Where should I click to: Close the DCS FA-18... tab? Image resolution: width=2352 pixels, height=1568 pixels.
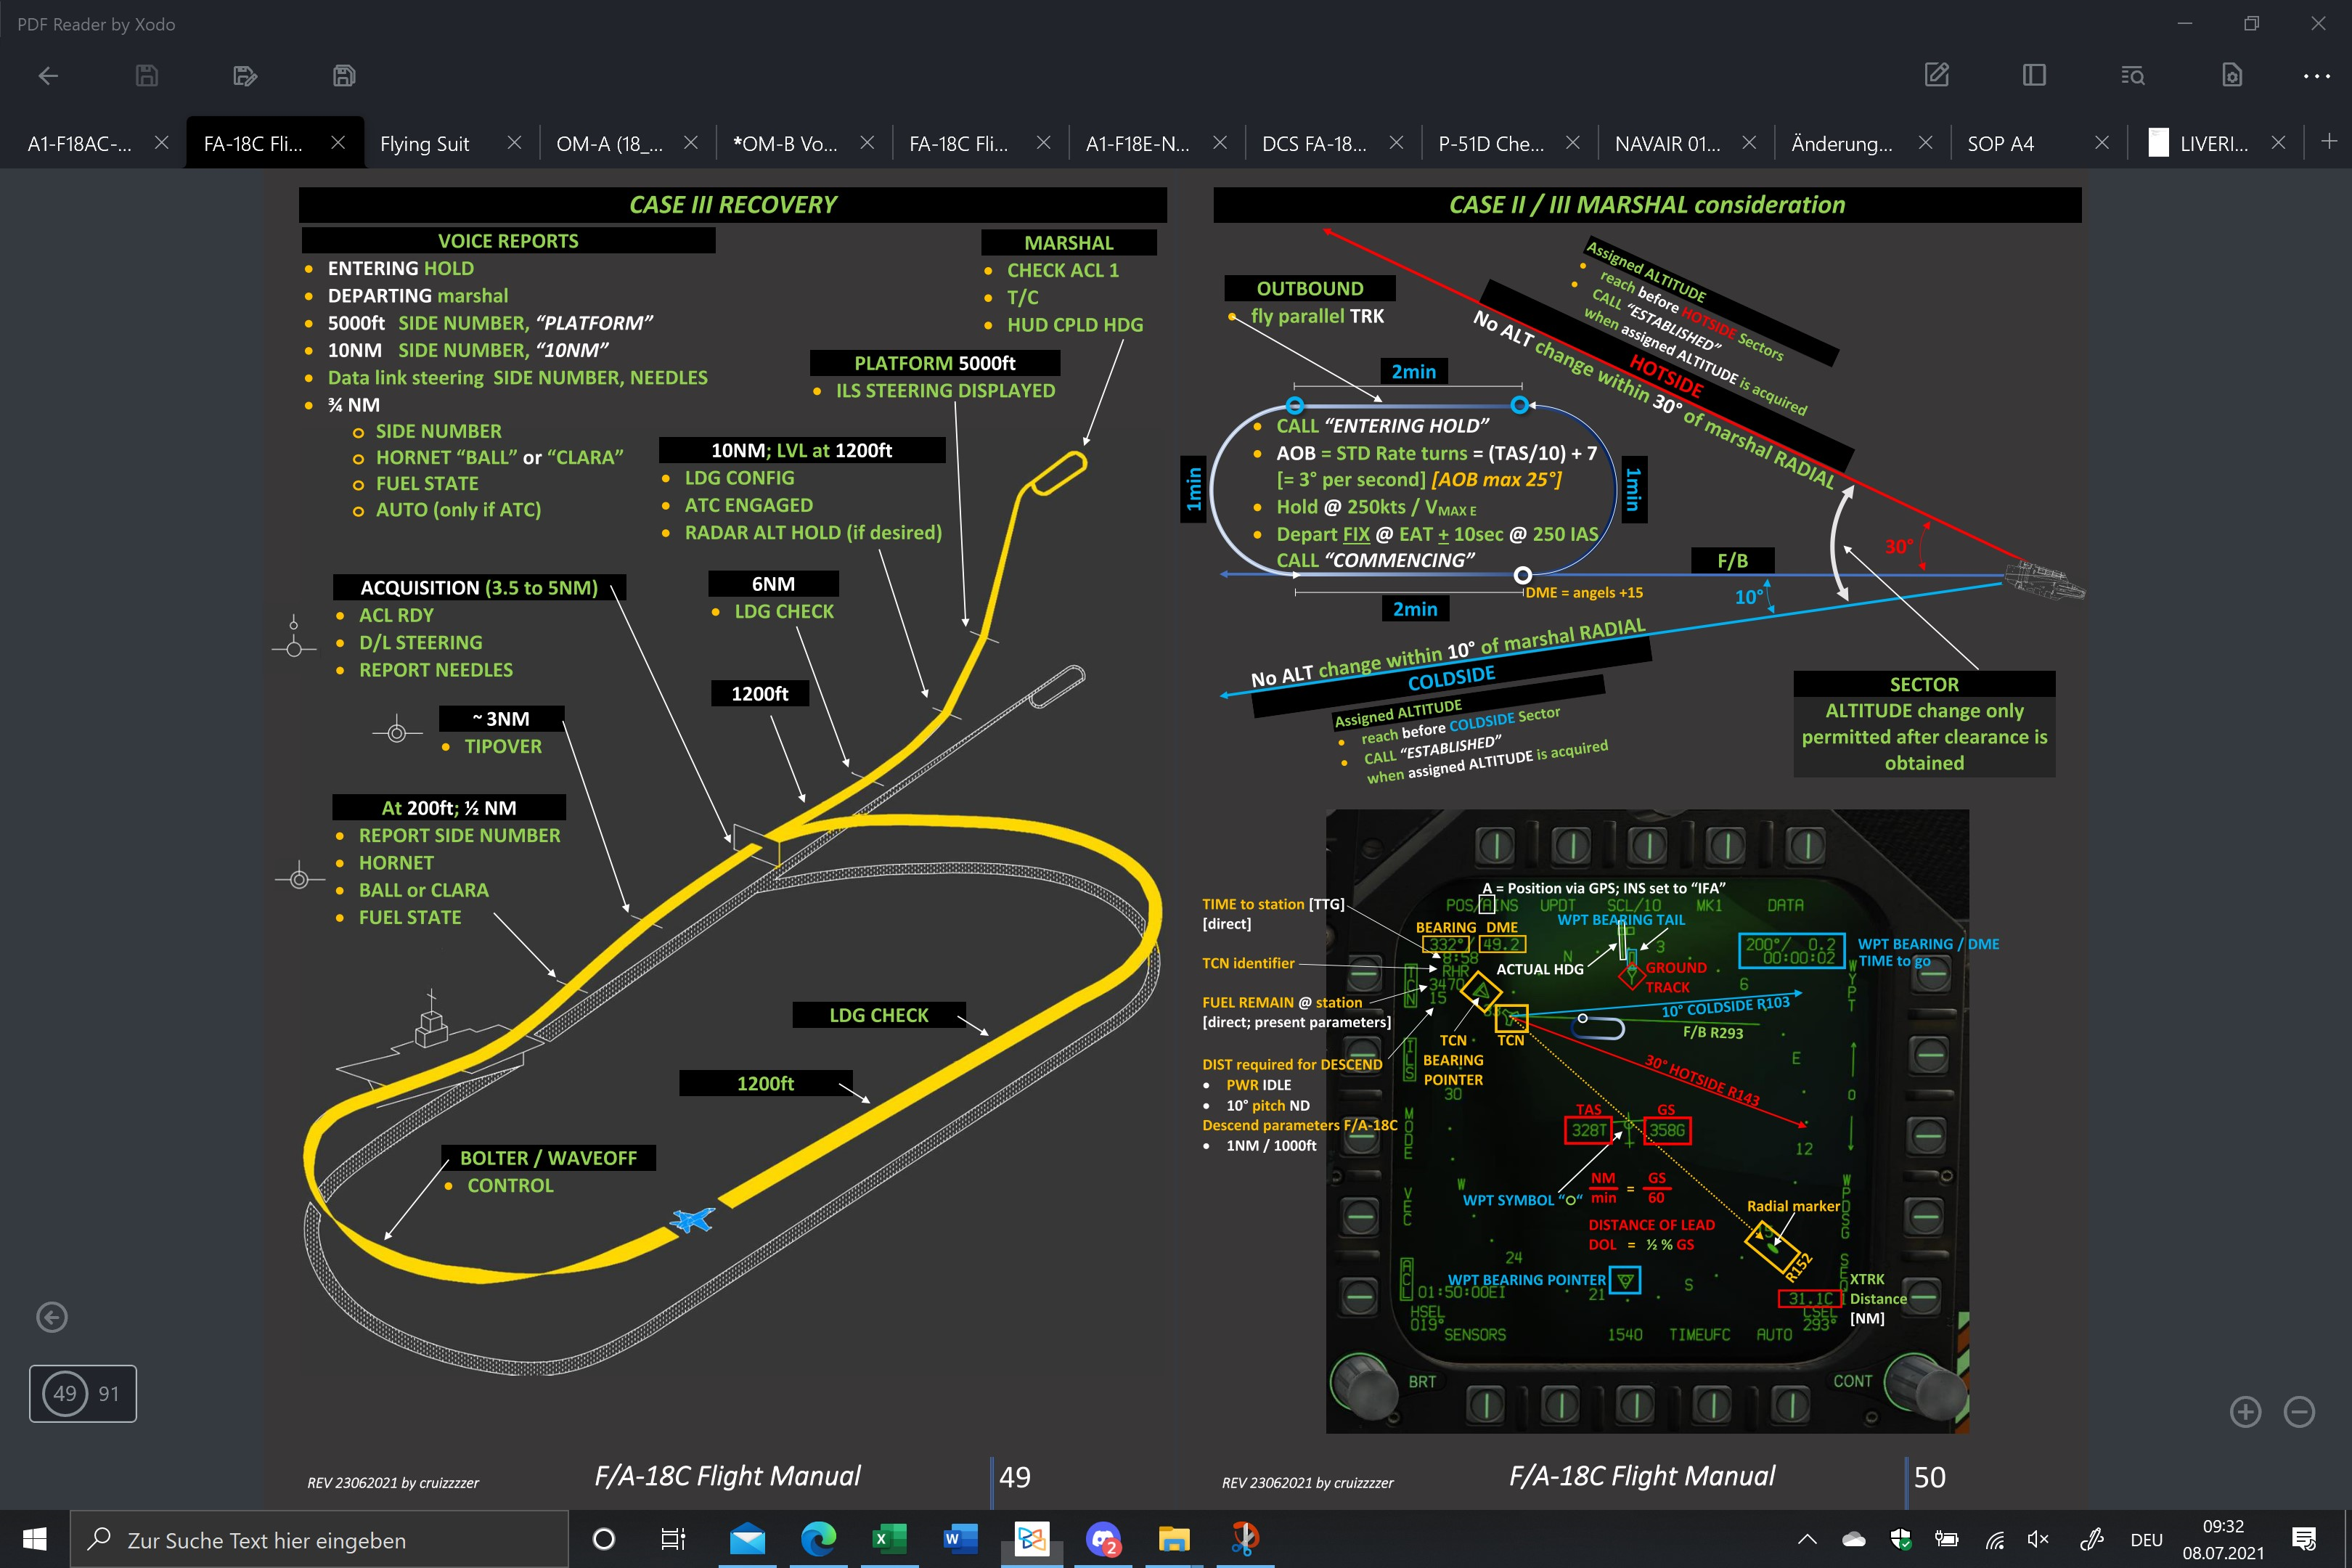click(1396, 143)
